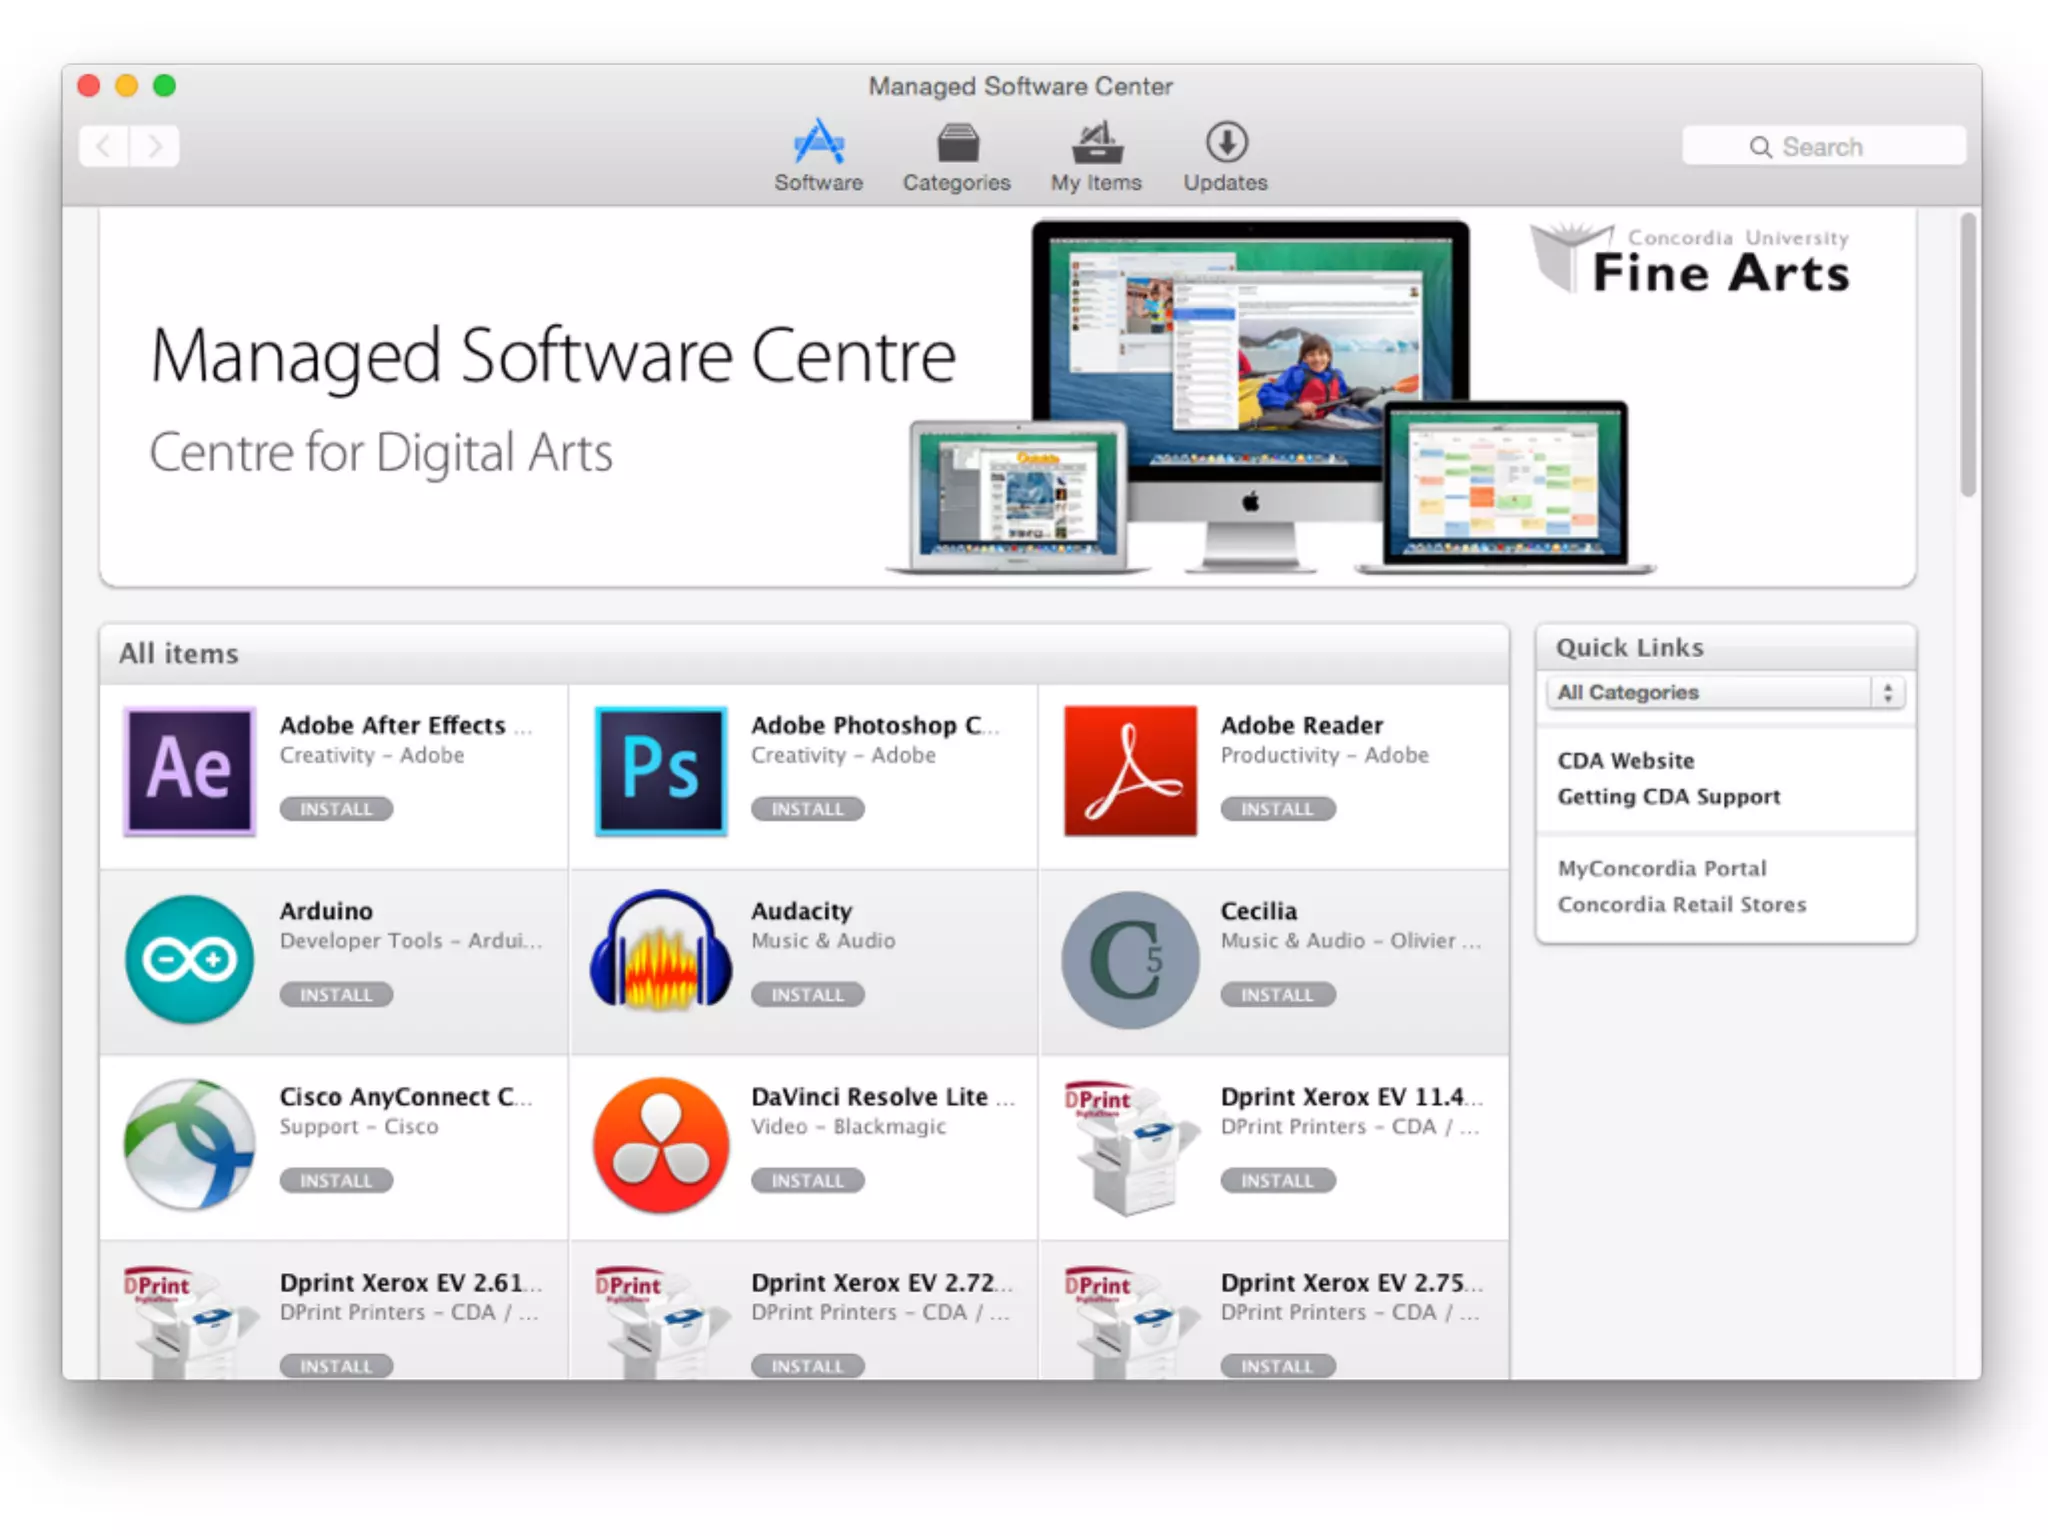Follow the Getting CDA Support link

[x=1668, y=797]
